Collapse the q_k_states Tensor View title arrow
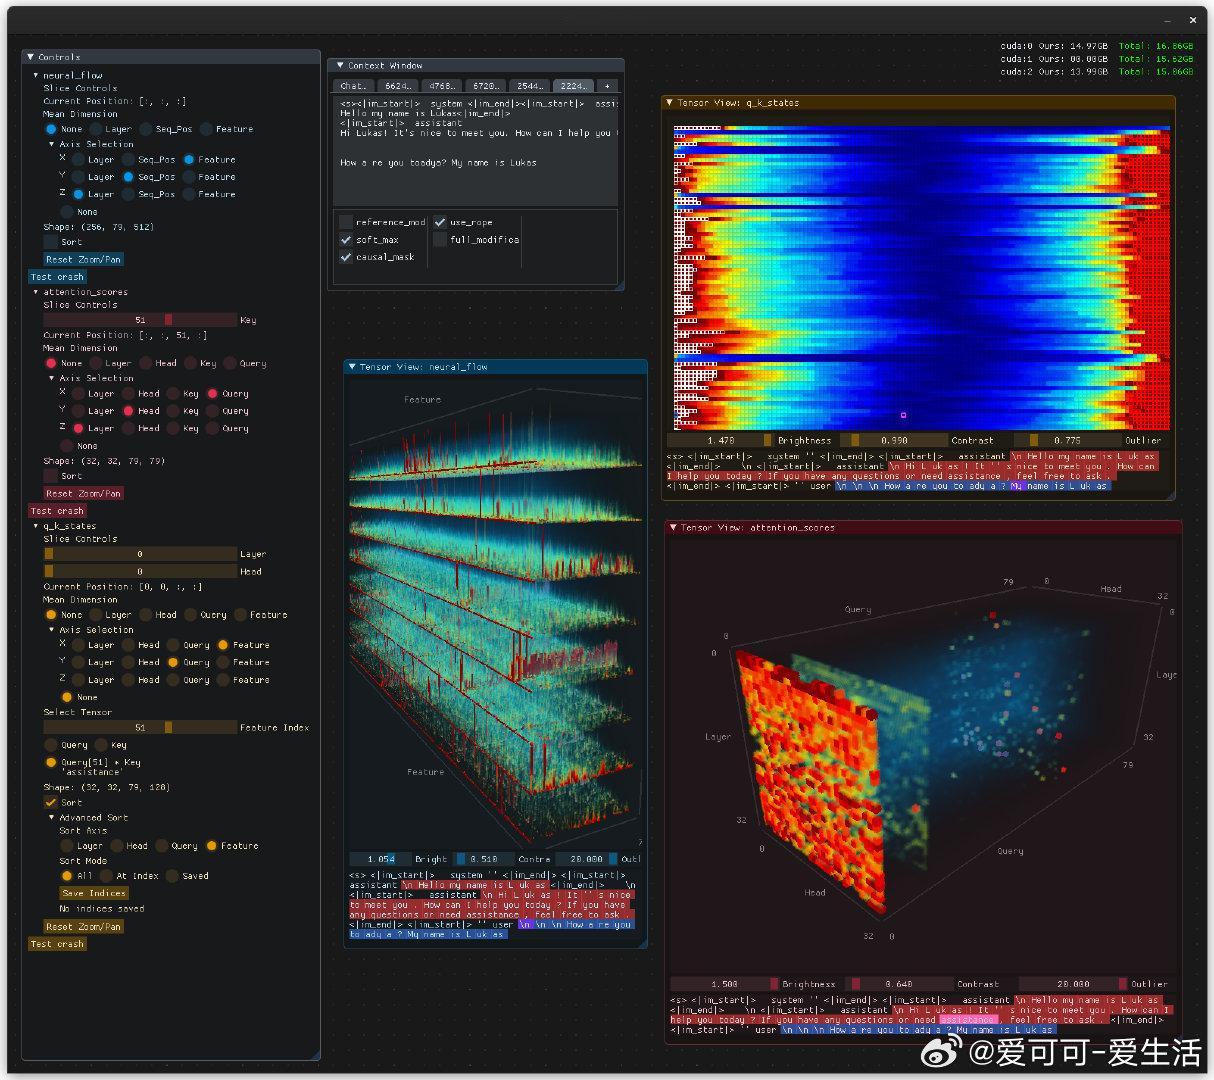This screenshot has width=1214, height=1080. [670, 102]
